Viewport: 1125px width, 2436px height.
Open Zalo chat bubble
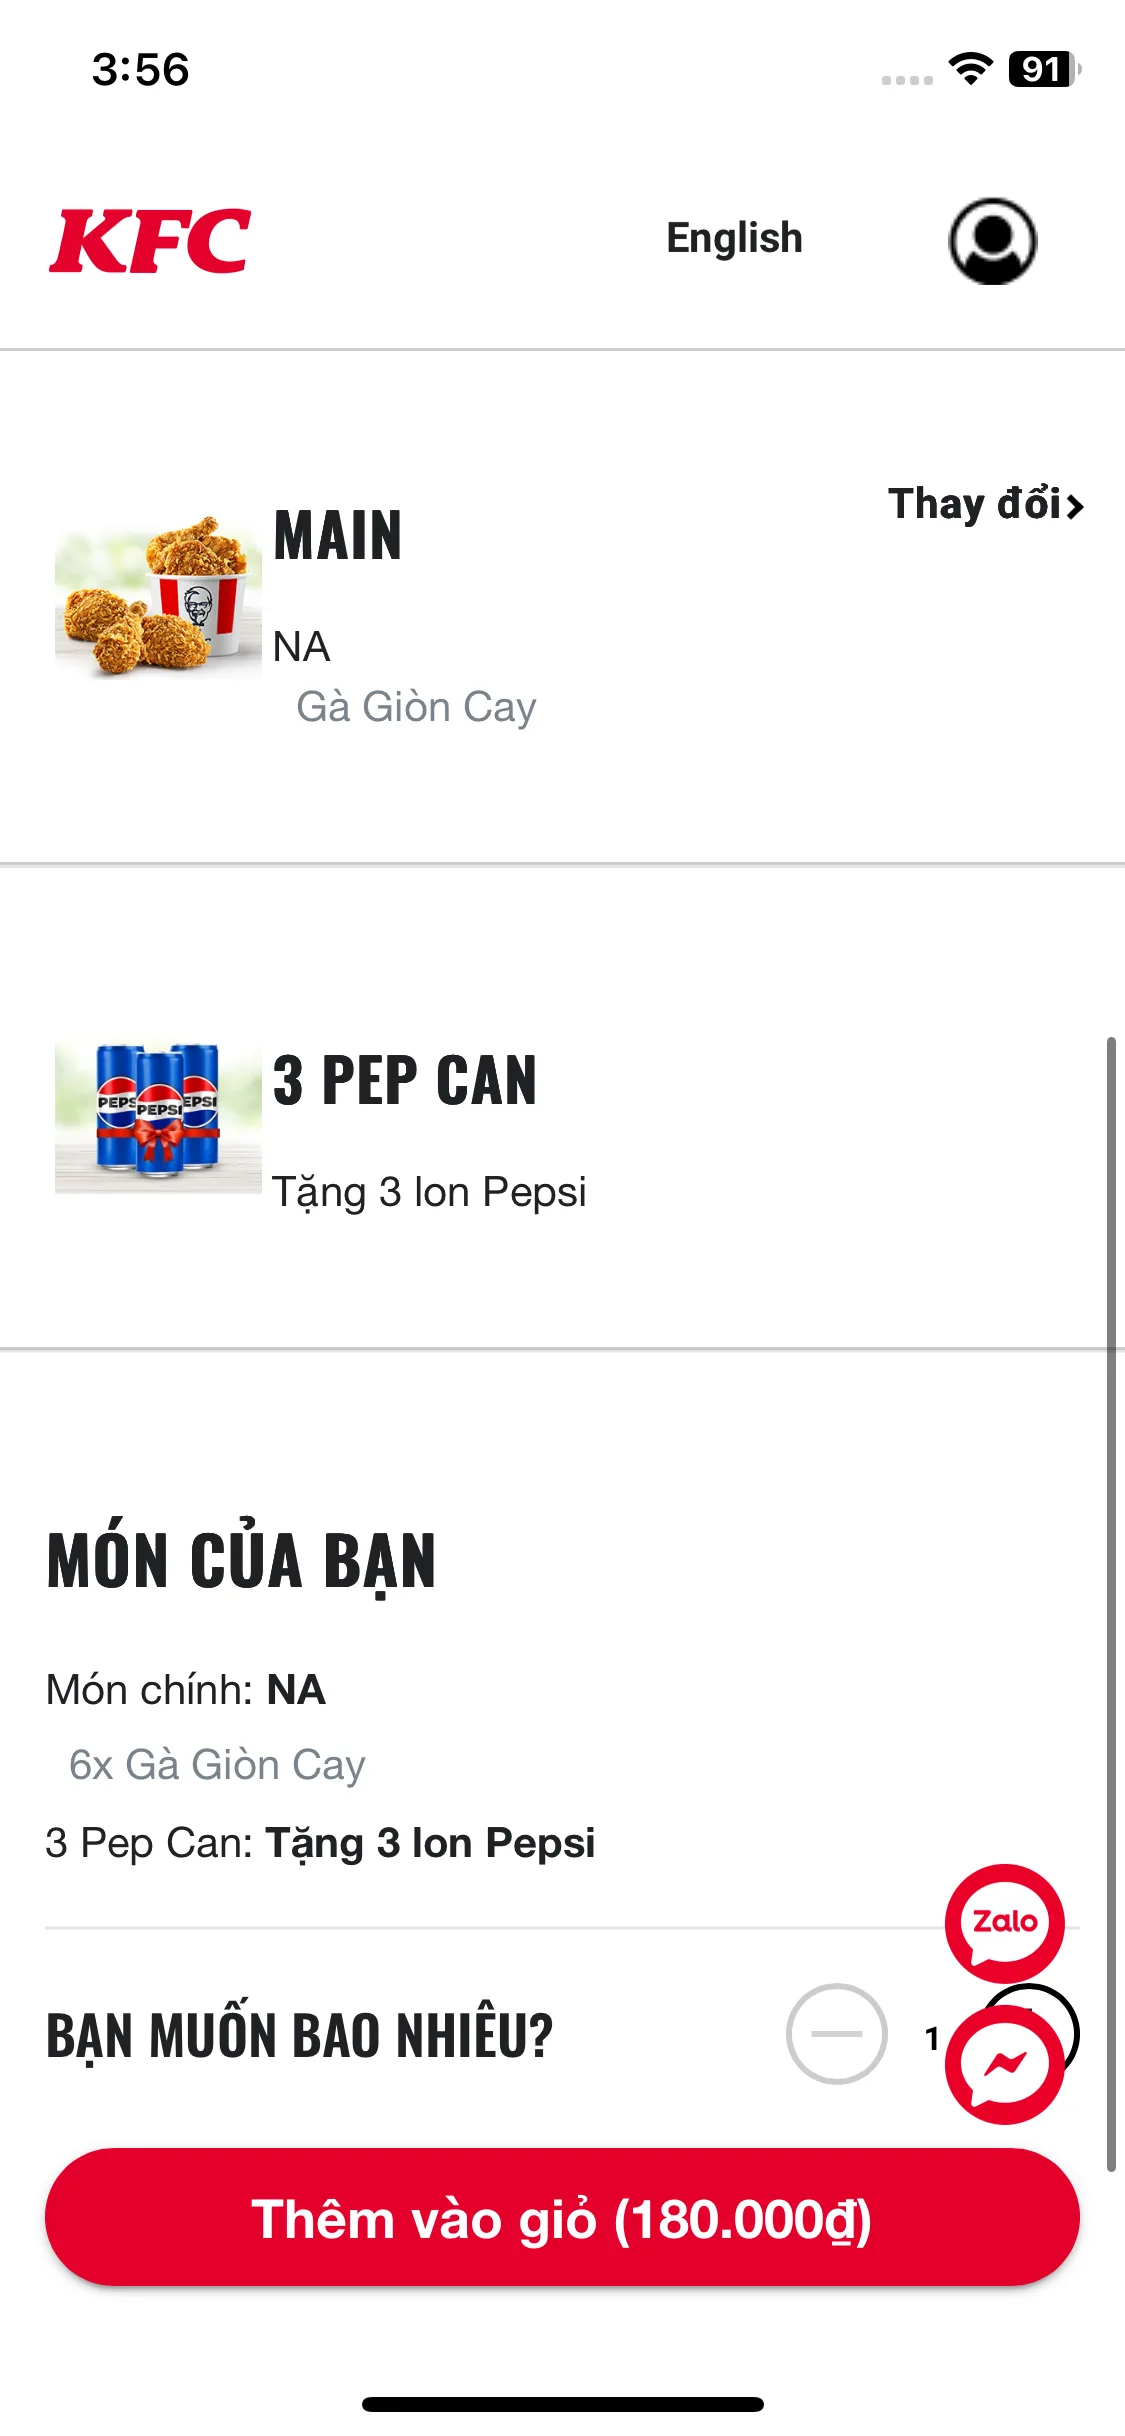(1004, 1922)
